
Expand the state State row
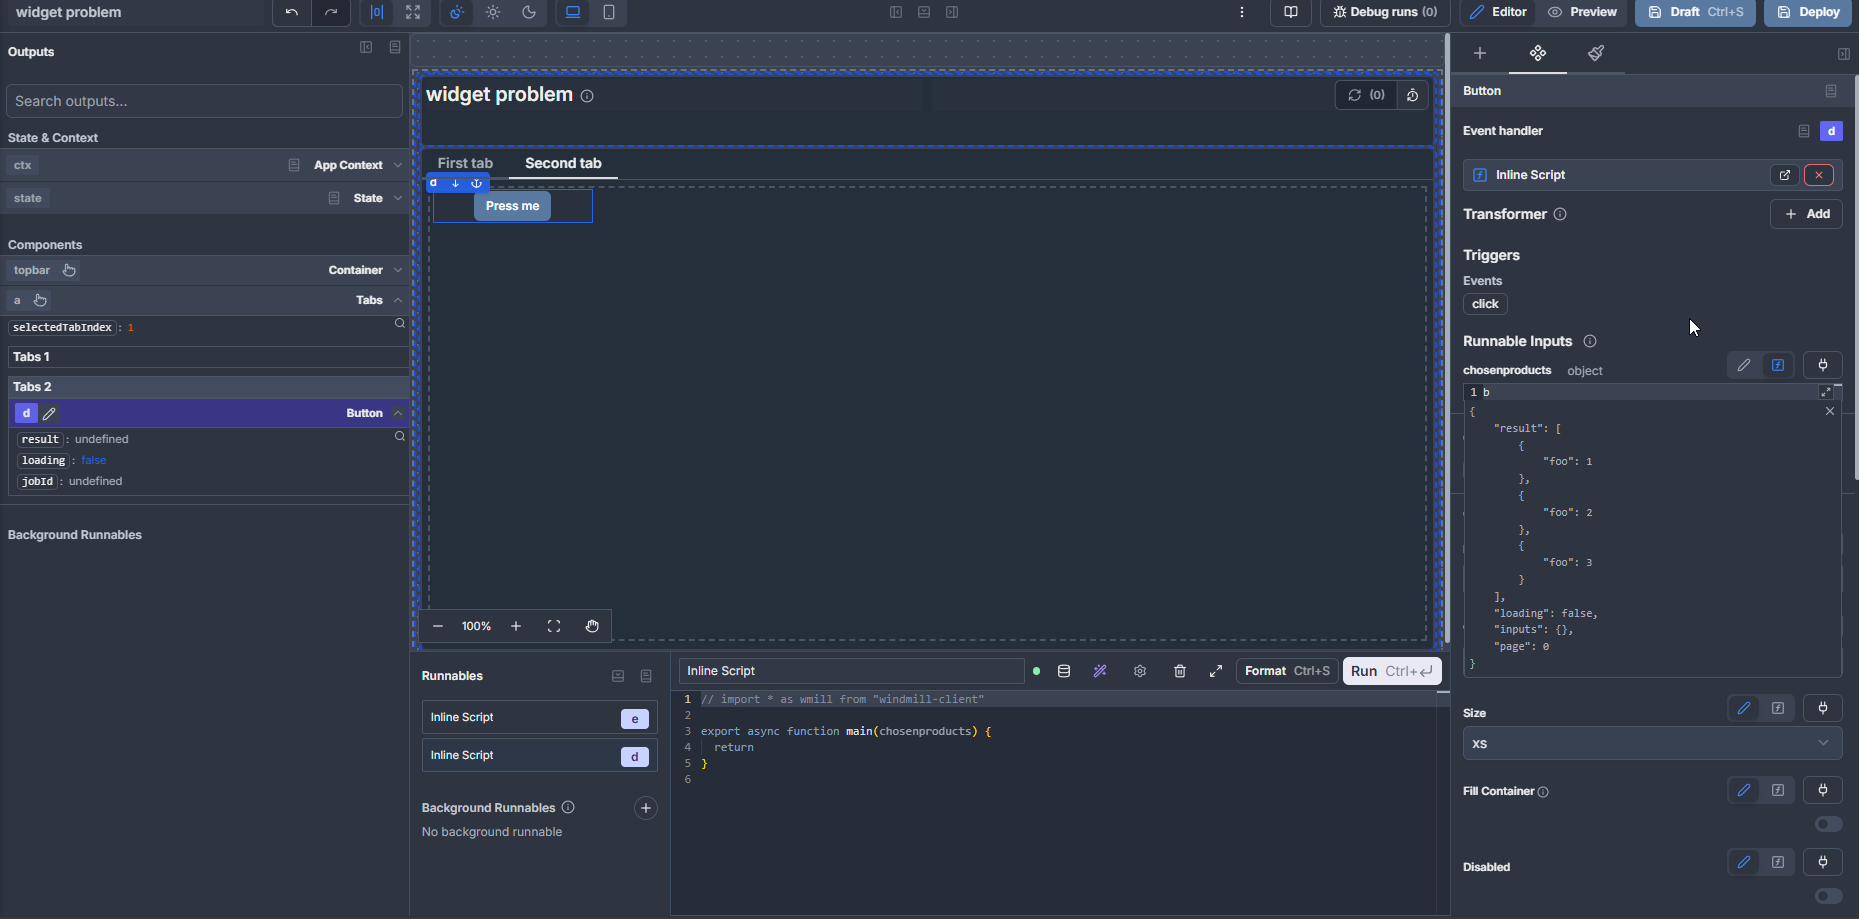pos(204,198)
